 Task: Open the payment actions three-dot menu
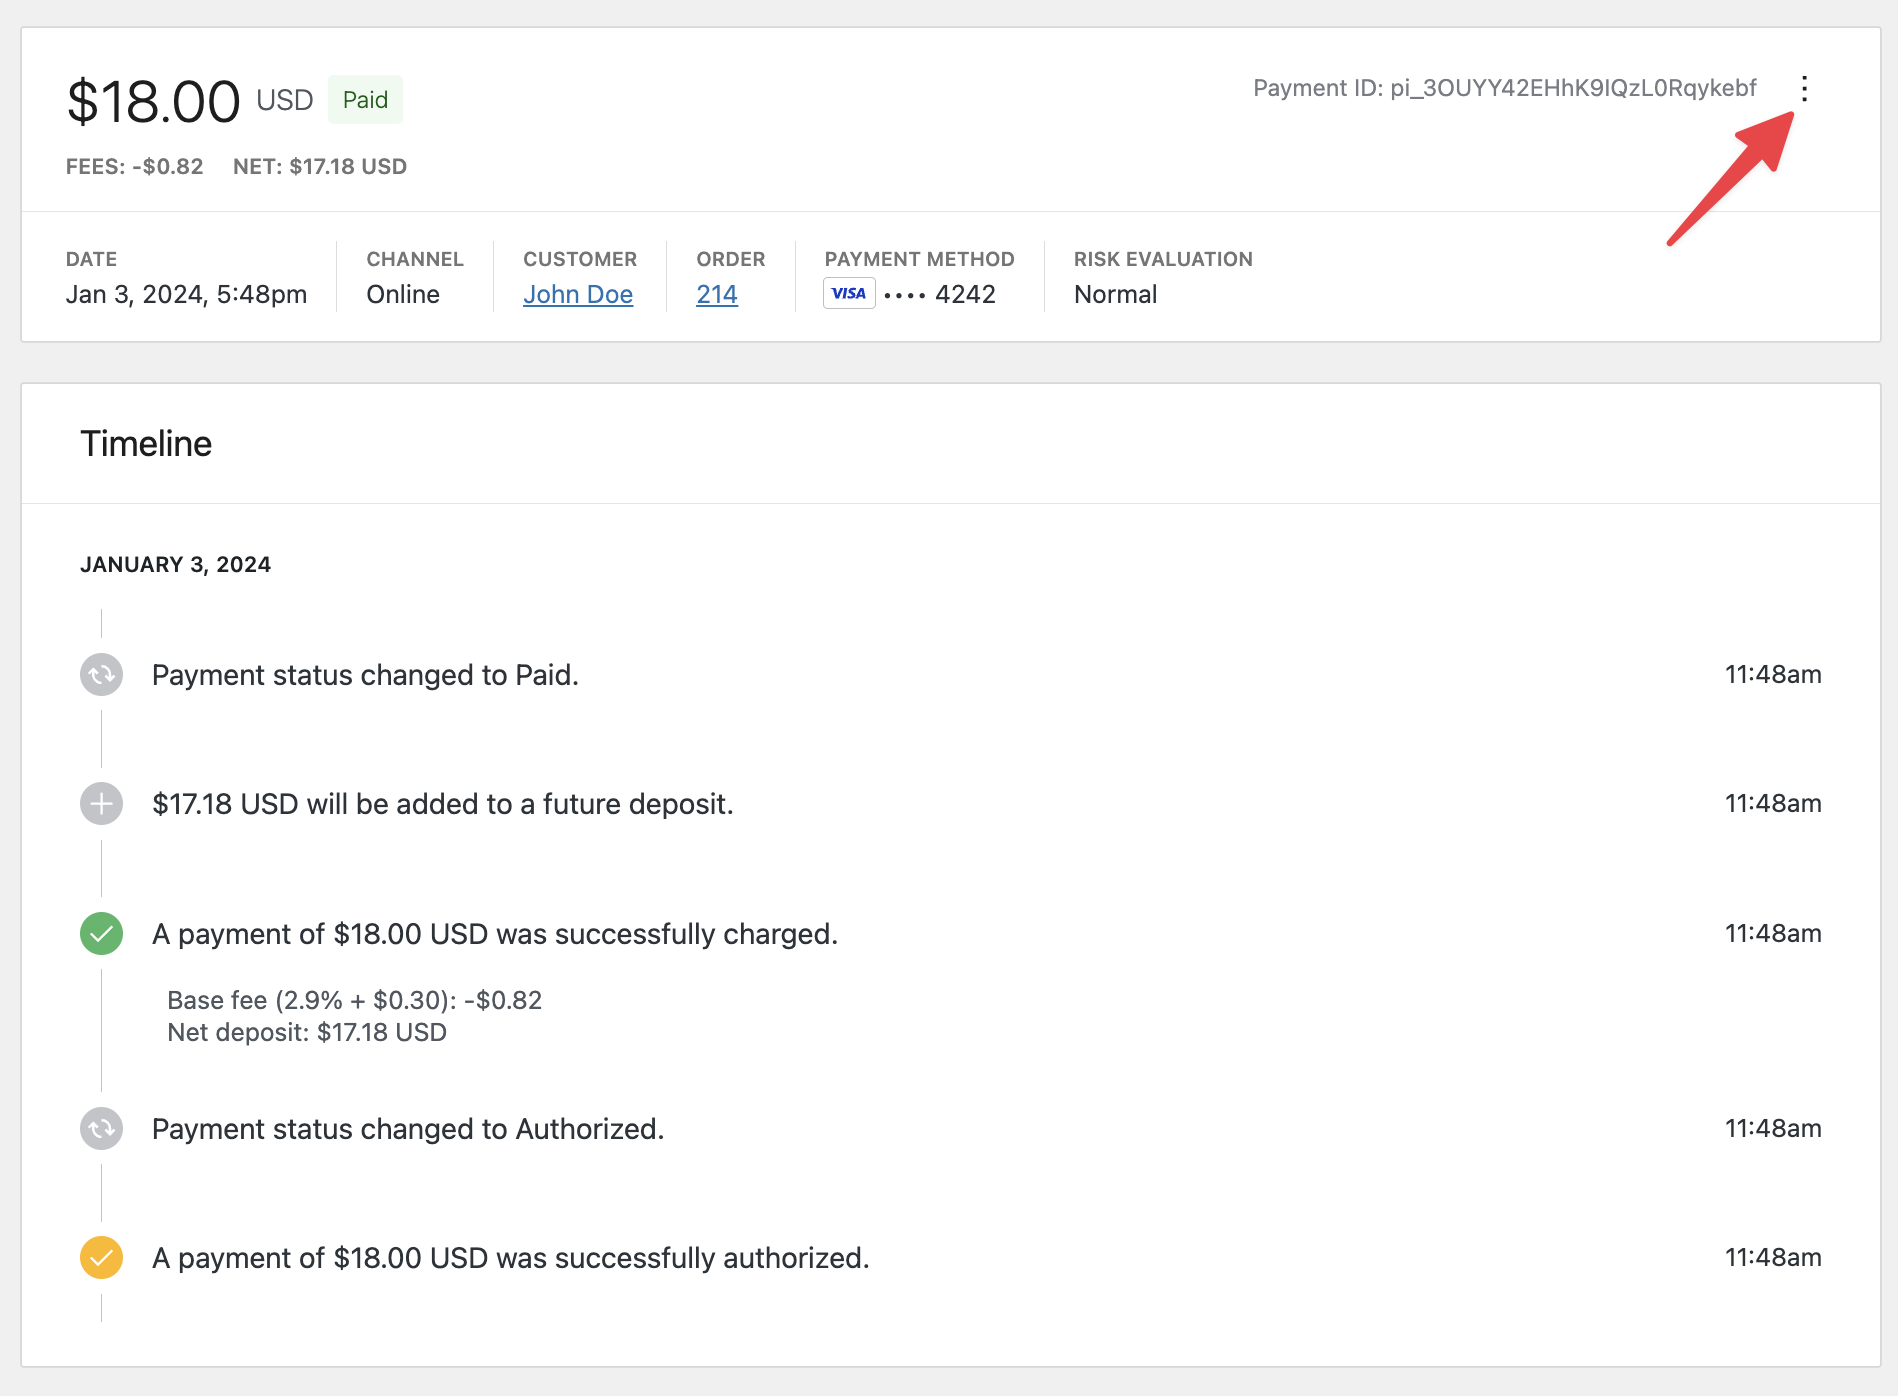1805,90
